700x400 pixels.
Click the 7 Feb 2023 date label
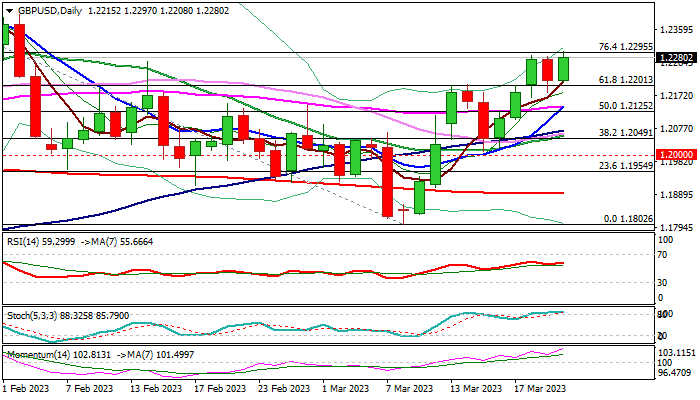coord(90,388)
